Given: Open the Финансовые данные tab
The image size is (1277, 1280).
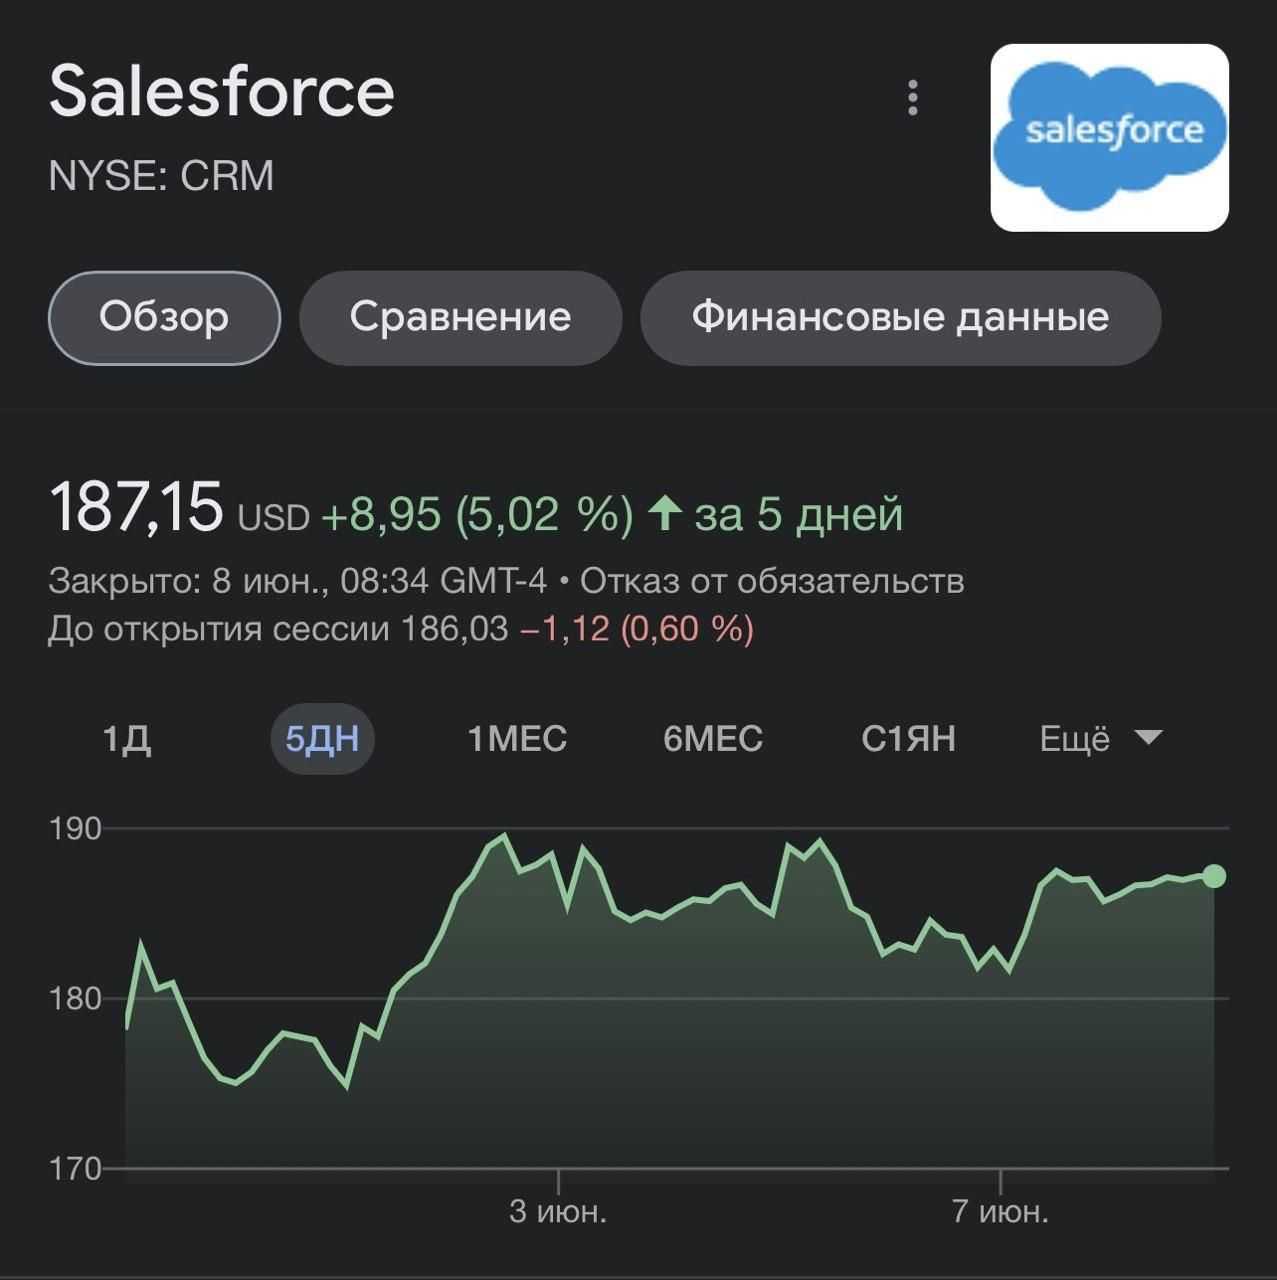Looking at the screenshot, I should (900, 318).
